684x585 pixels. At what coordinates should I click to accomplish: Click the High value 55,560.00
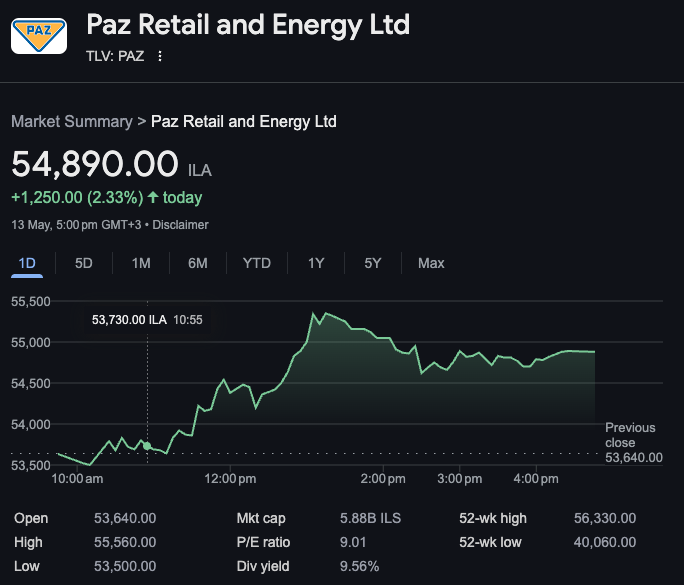tap(125, 542)
